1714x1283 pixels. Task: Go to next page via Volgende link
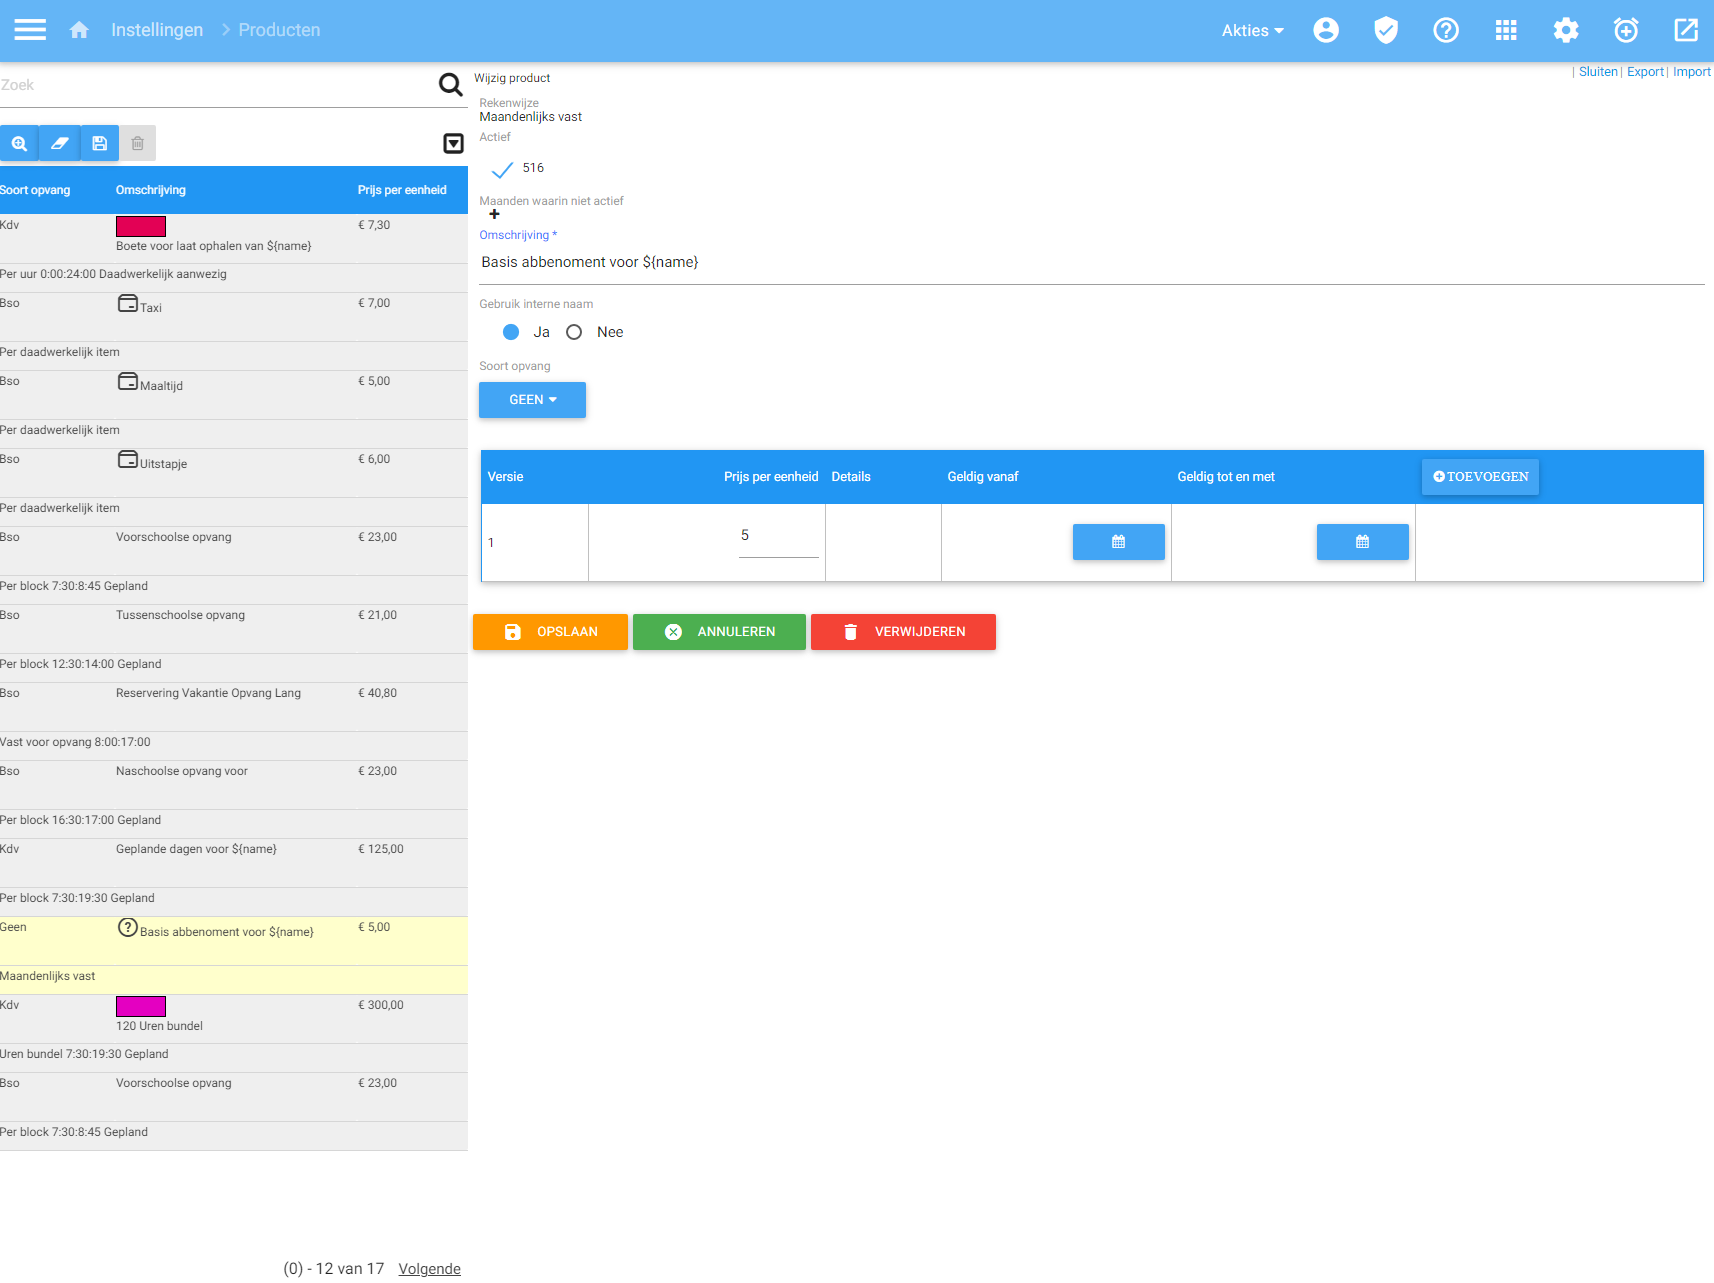pyautogui.click(x=429, y=1268)
